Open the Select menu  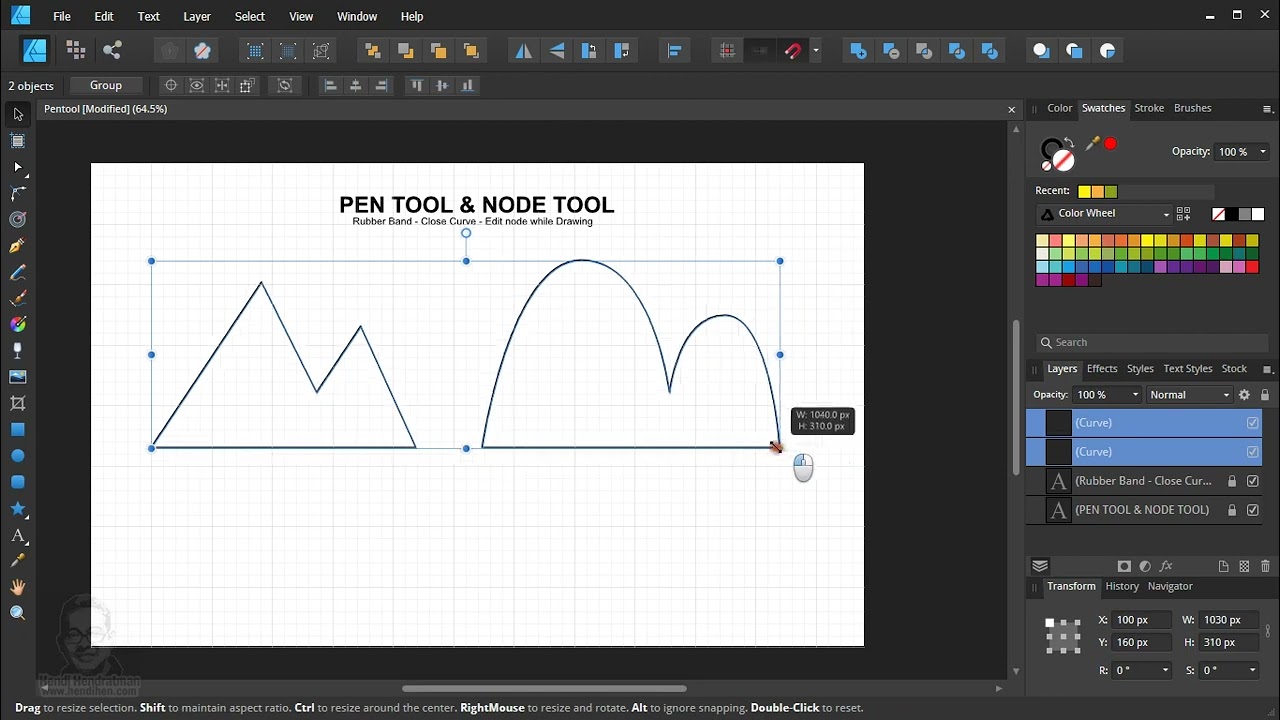coord(250,16)
